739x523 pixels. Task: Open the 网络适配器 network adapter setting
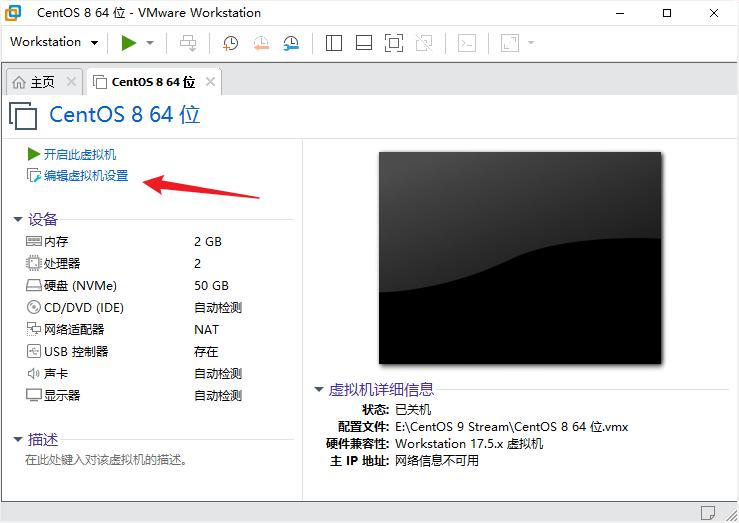pyautogui.click(x=73, y=330)
